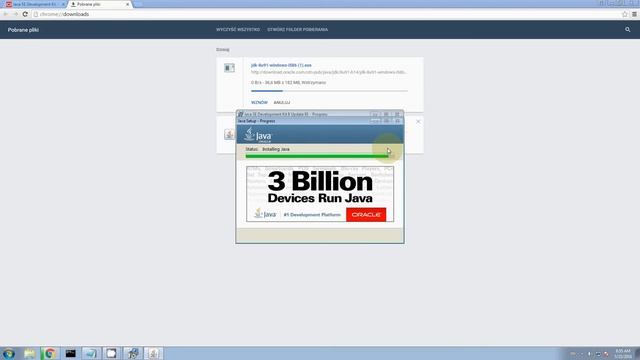Screen dimensions: 640x360
Task: Click WZNÓW to resume the jdk download
Action: click(259, 102)
